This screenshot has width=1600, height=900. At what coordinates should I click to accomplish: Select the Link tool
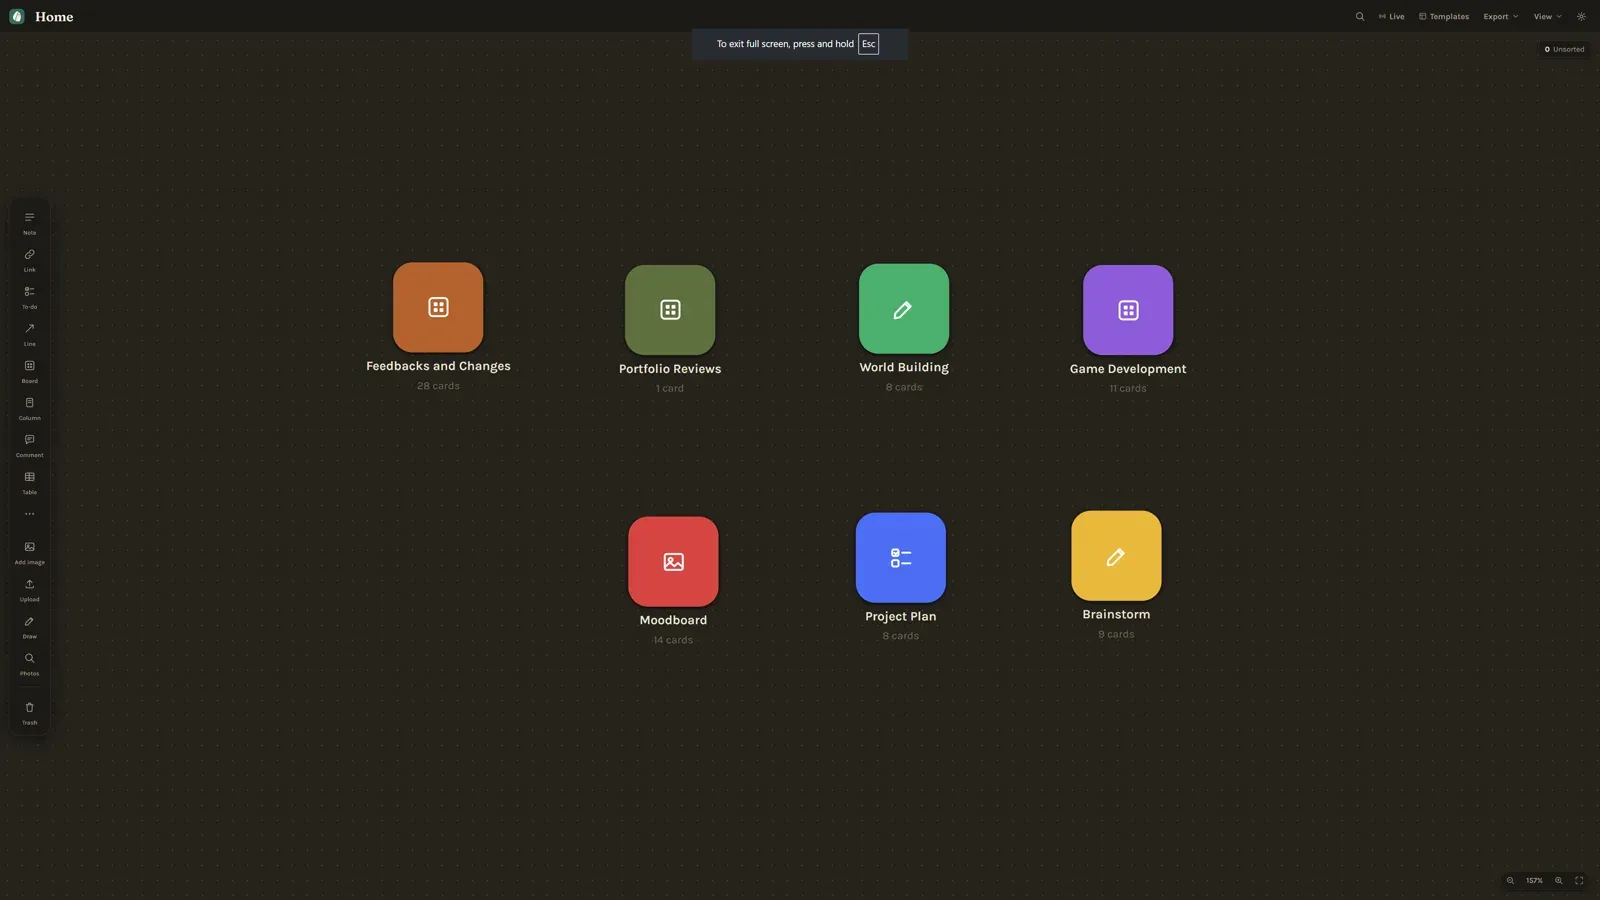pyautogui.click(x=29, y=260)
